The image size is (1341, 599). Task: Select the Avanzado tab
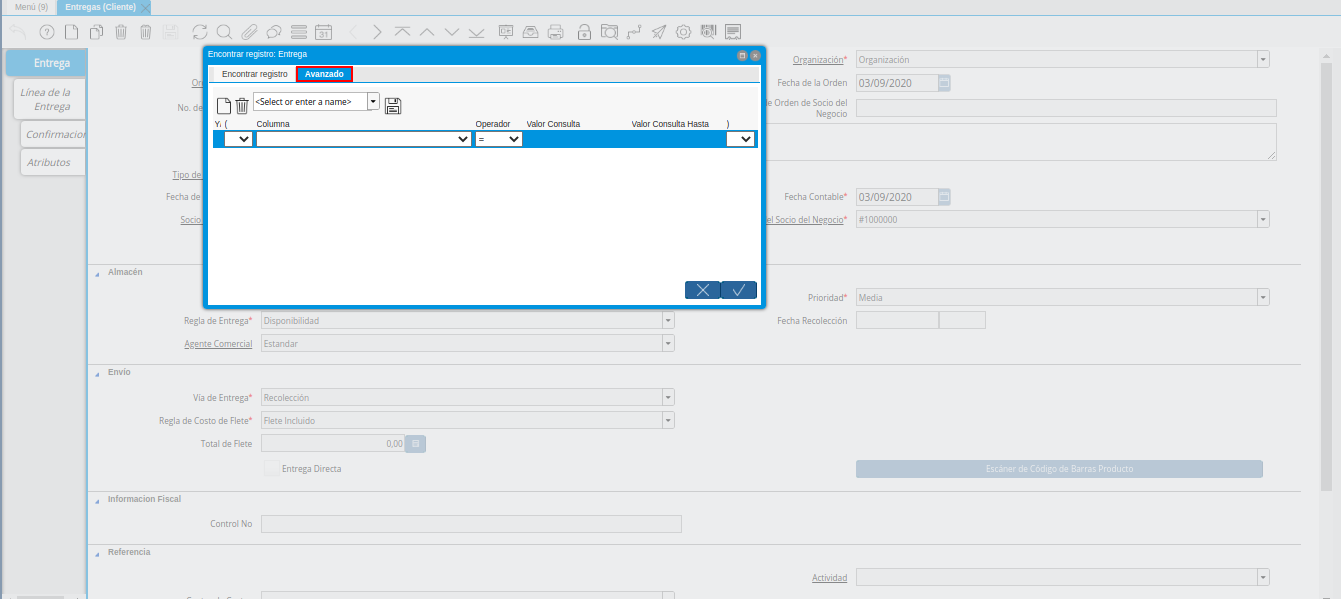325,74
